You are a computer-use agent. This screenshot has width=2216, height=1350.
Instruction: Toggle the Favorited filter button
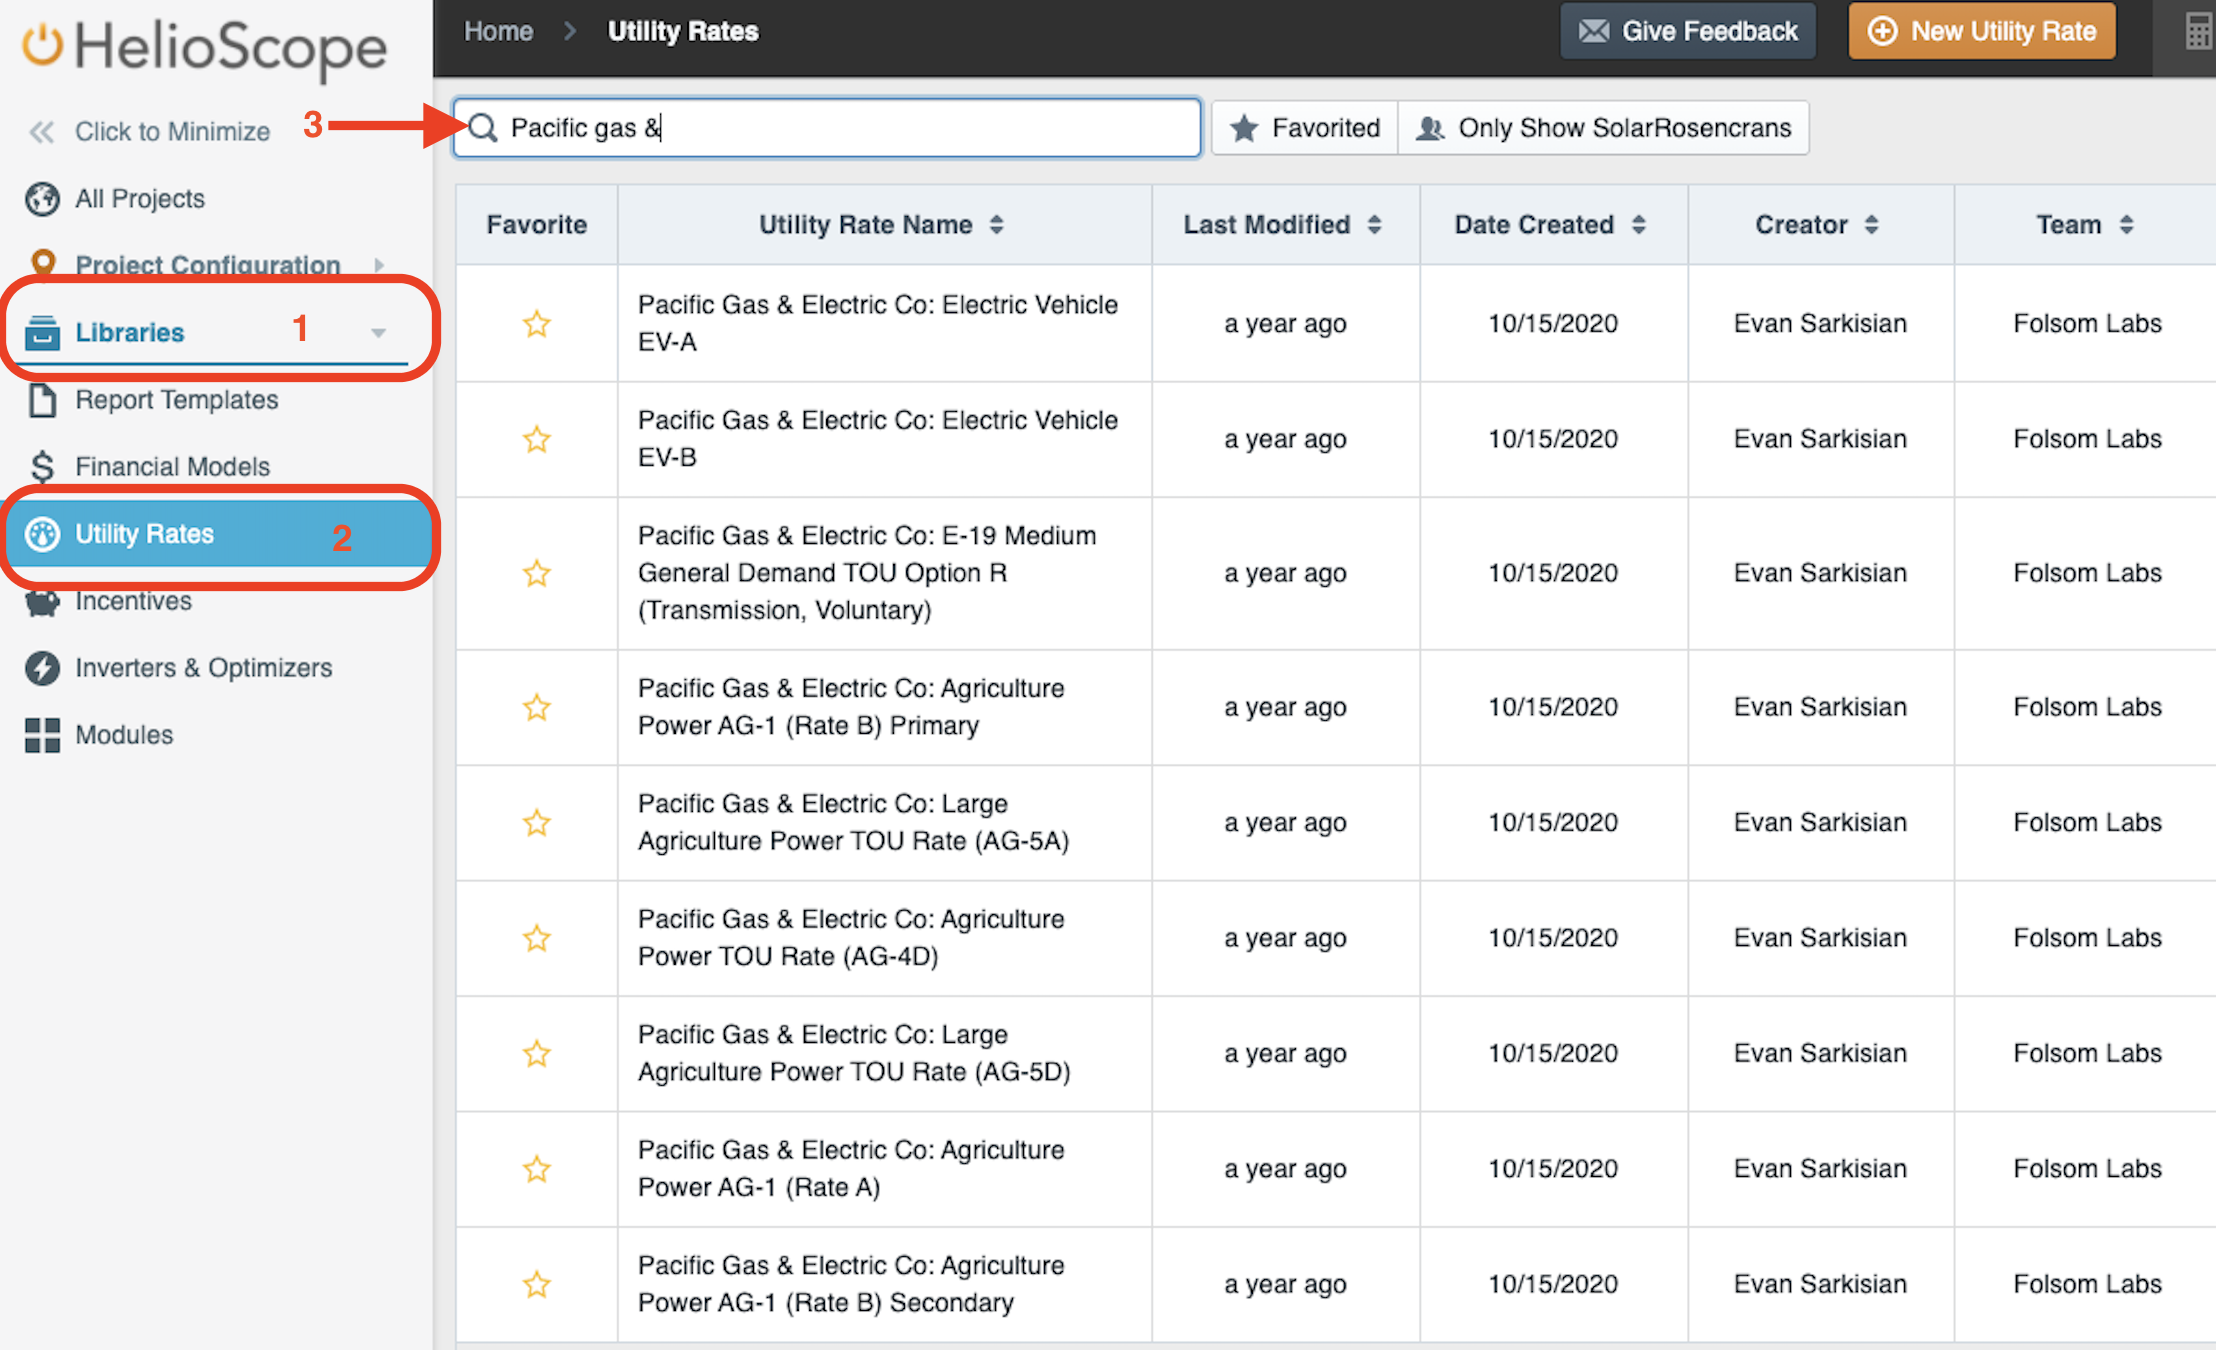pyautogui.click(x=1304, y=128)
